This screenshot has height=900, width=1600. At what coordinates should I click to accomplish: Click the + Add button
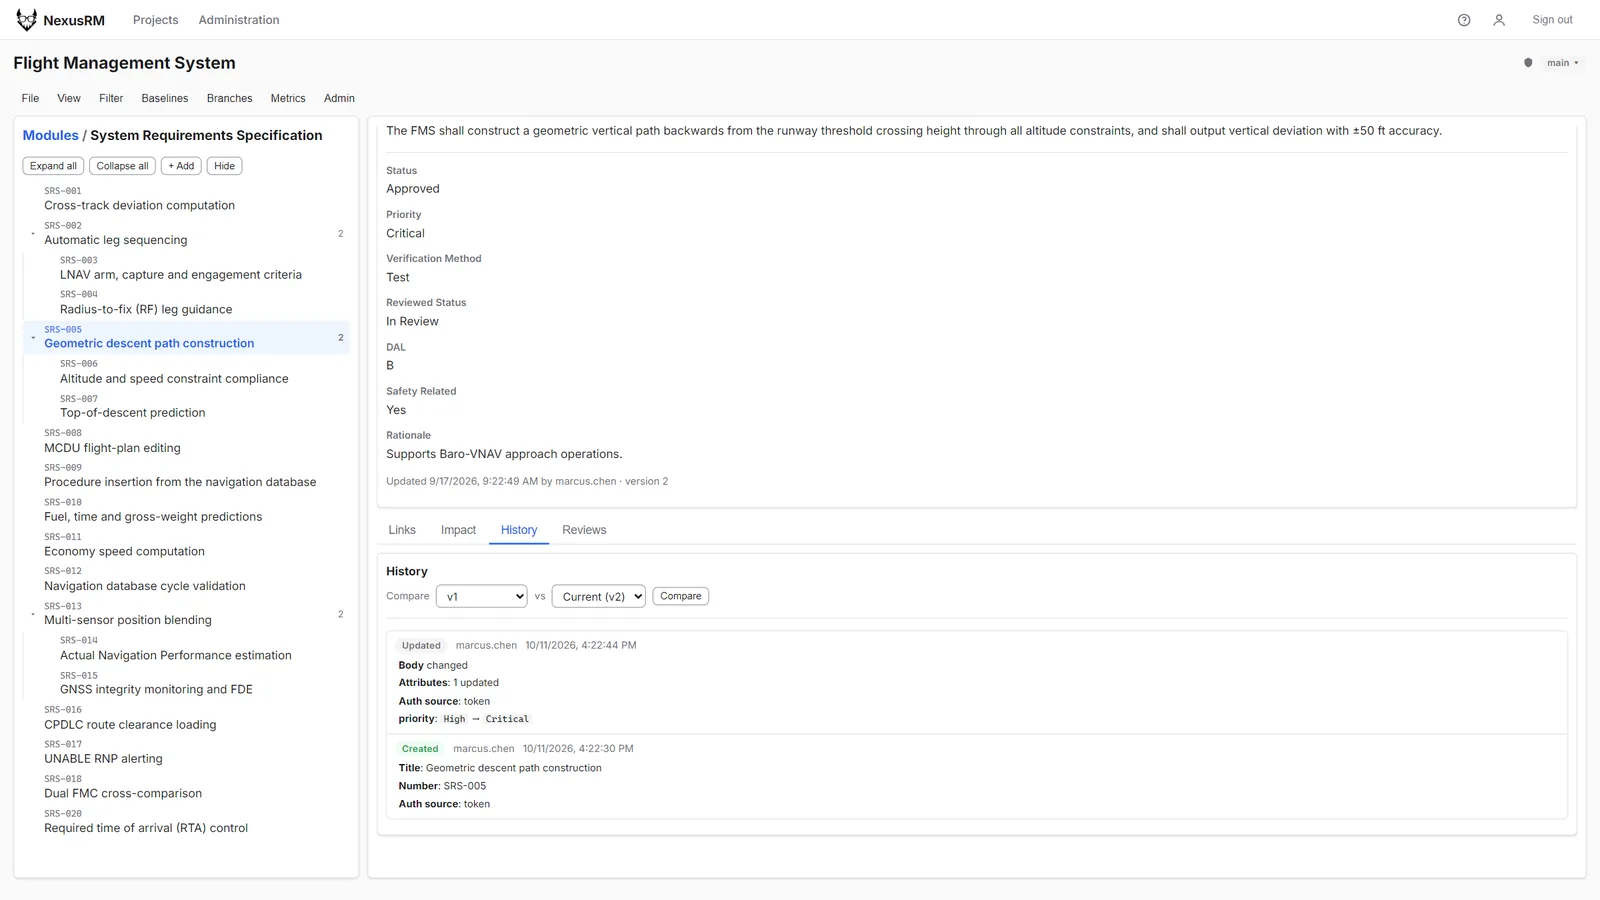click(x=181, y=166)
